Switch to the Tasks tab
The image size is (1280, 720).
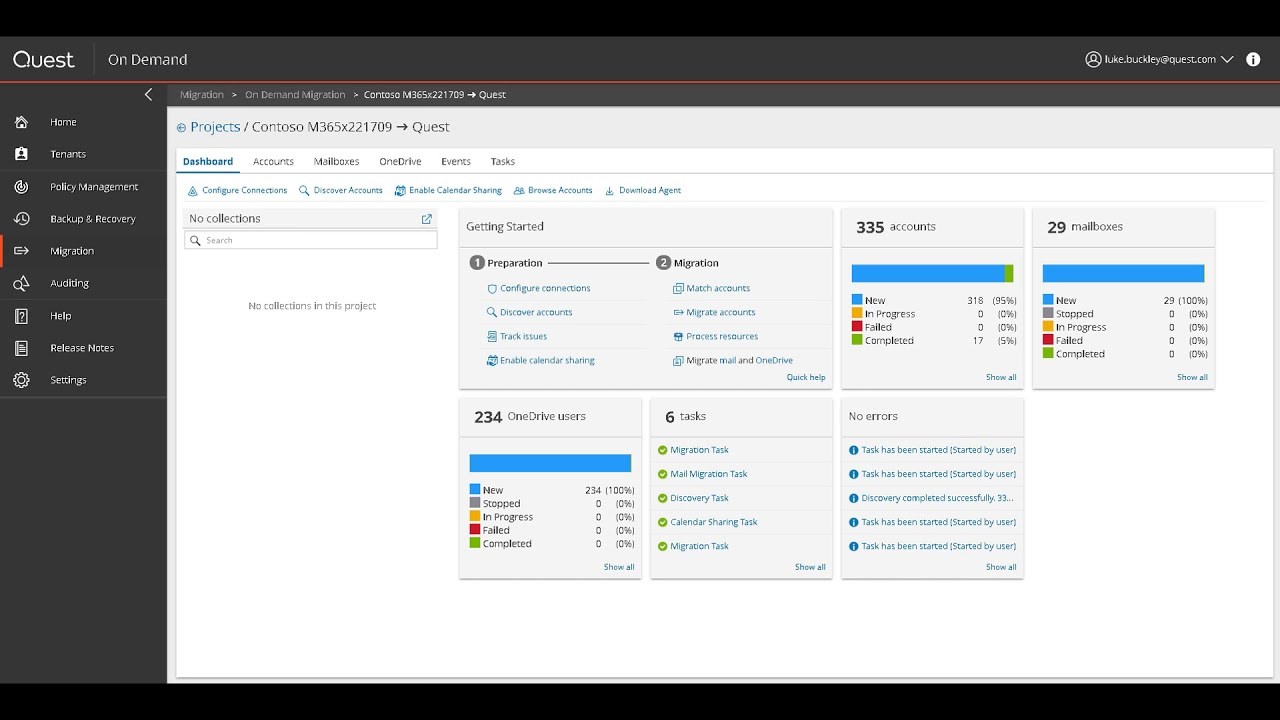pos(503,161)
